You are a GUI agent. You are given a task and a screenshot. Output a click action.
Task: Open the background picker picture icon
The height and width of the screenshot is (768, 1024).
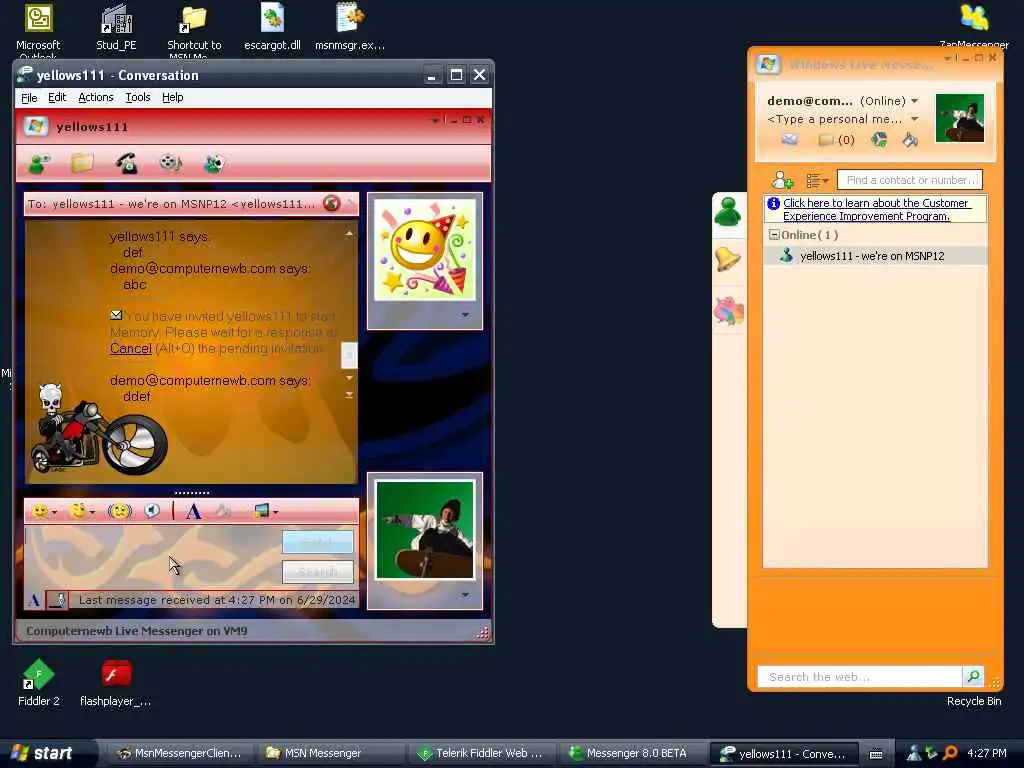[x=261, y=511]
